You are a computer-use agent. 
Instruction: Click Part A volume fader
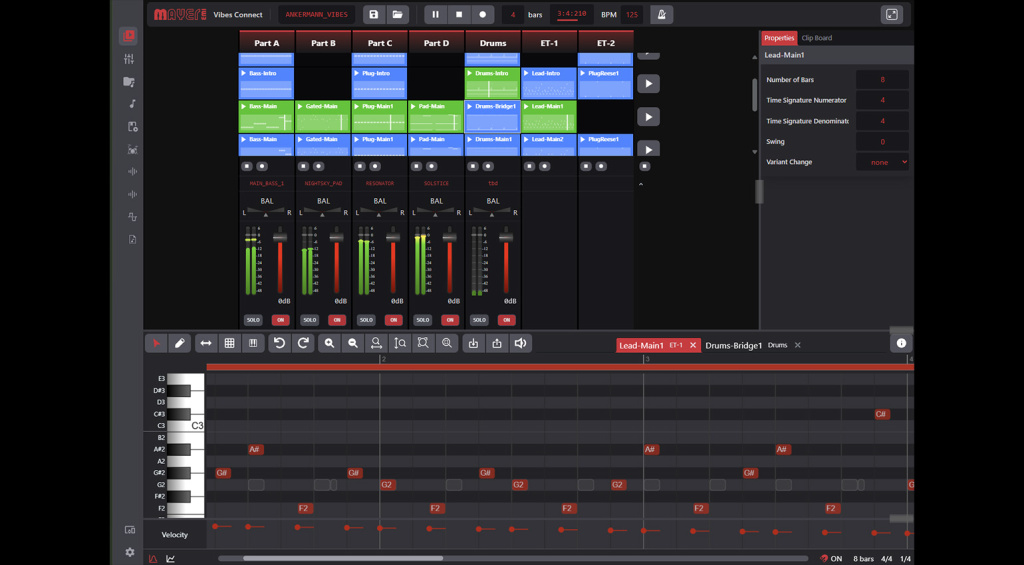click(280, 238)
